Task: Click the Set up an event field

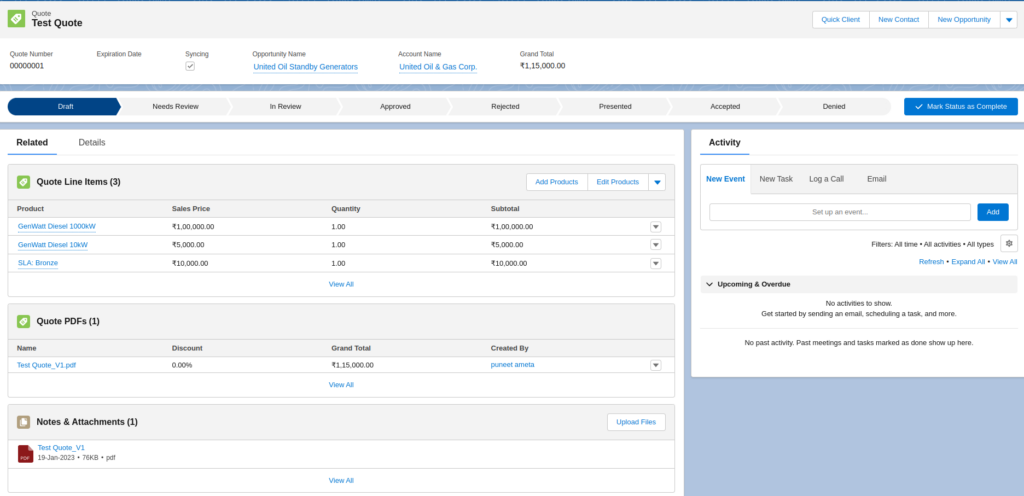Action: [x=839, y=212]
